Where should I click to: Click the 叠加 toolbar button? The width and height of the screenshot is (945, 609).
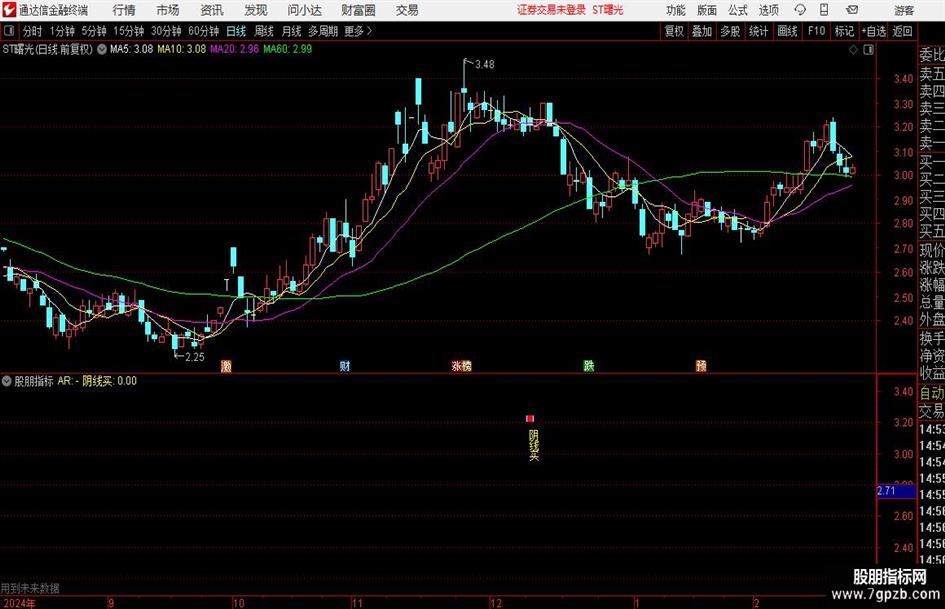click(x=702, y=31)
